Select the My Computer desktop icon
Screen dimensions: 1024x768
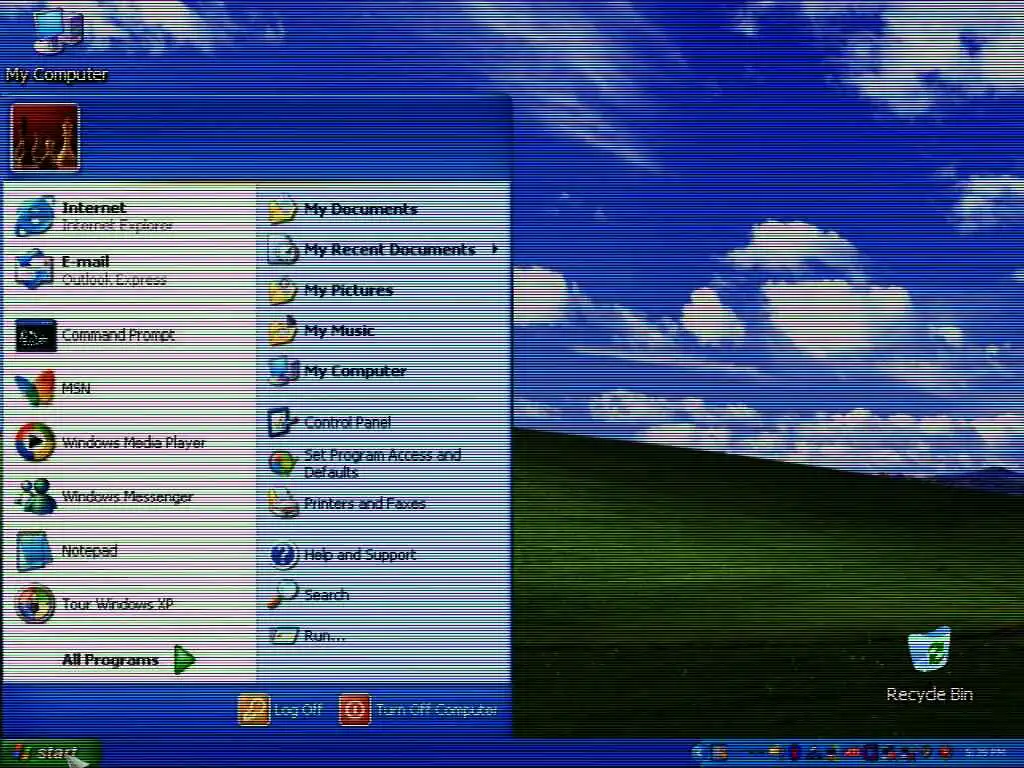point(57,44)
